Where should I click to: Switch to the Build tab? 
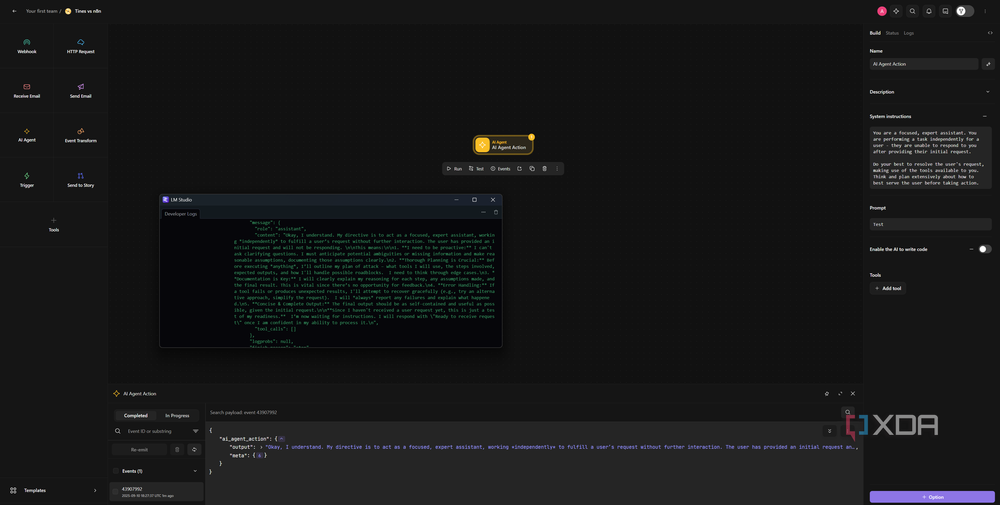point(875,33)
